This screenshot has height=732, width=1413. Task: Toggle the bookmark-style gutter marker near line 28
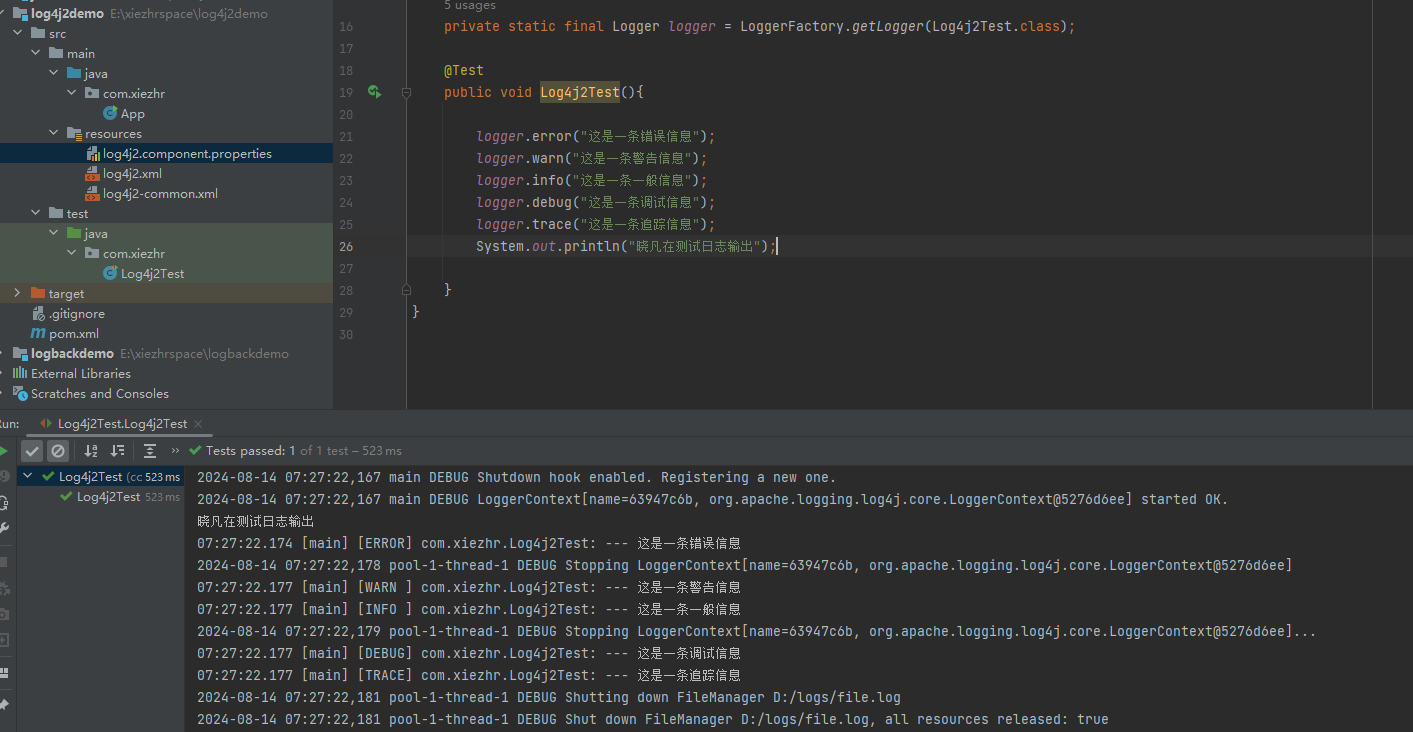(406, 288)
